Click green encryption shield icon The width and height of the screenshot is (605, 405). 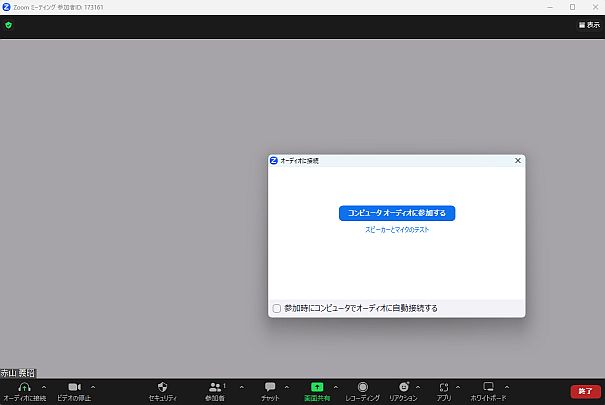(8, 25)
